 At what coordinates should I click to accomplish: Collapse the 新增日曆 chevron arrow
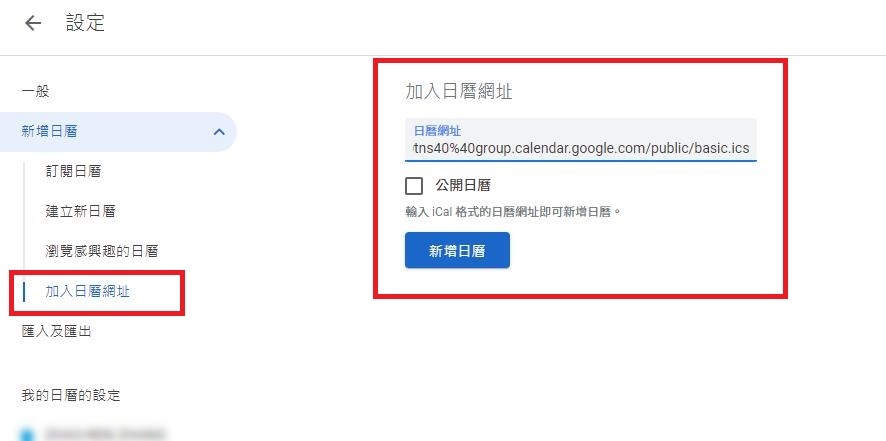coord(219,132)
